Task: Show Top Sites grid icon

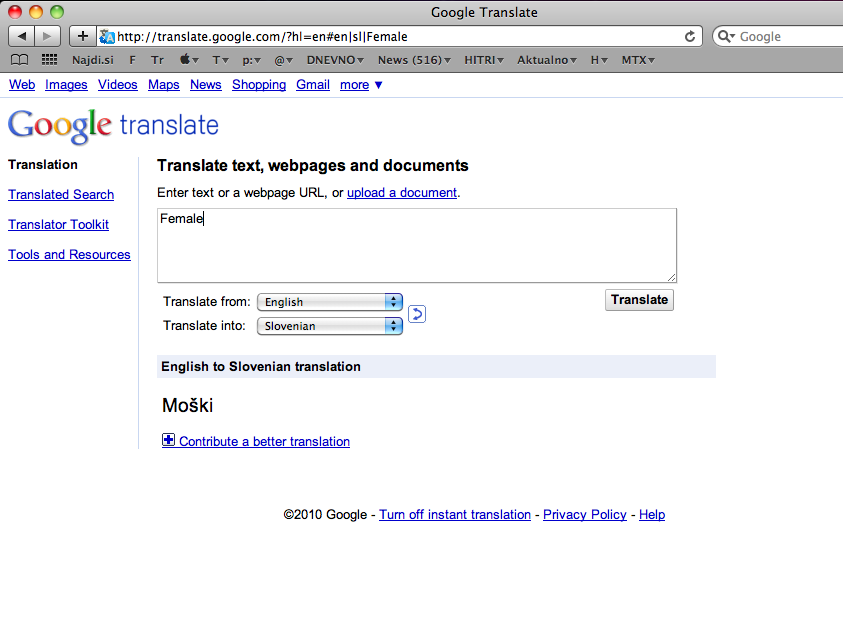Action: point(49,60)
